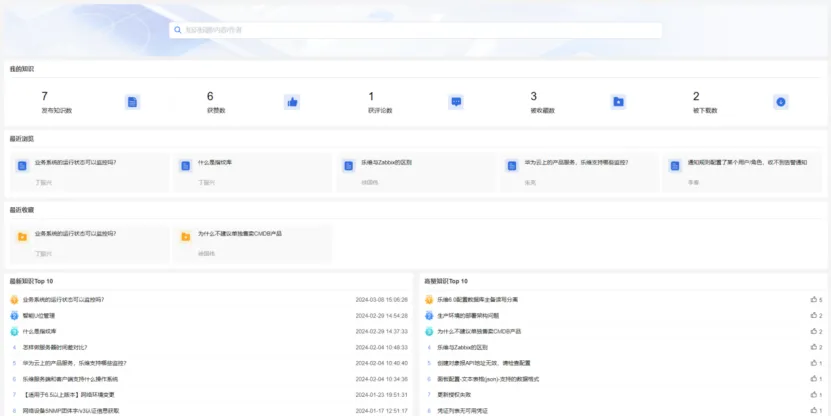This screenshot has width=831, height=416.
Task: Open top-liked article '创建对象报API地址无效'
Action: click(489, 363)
